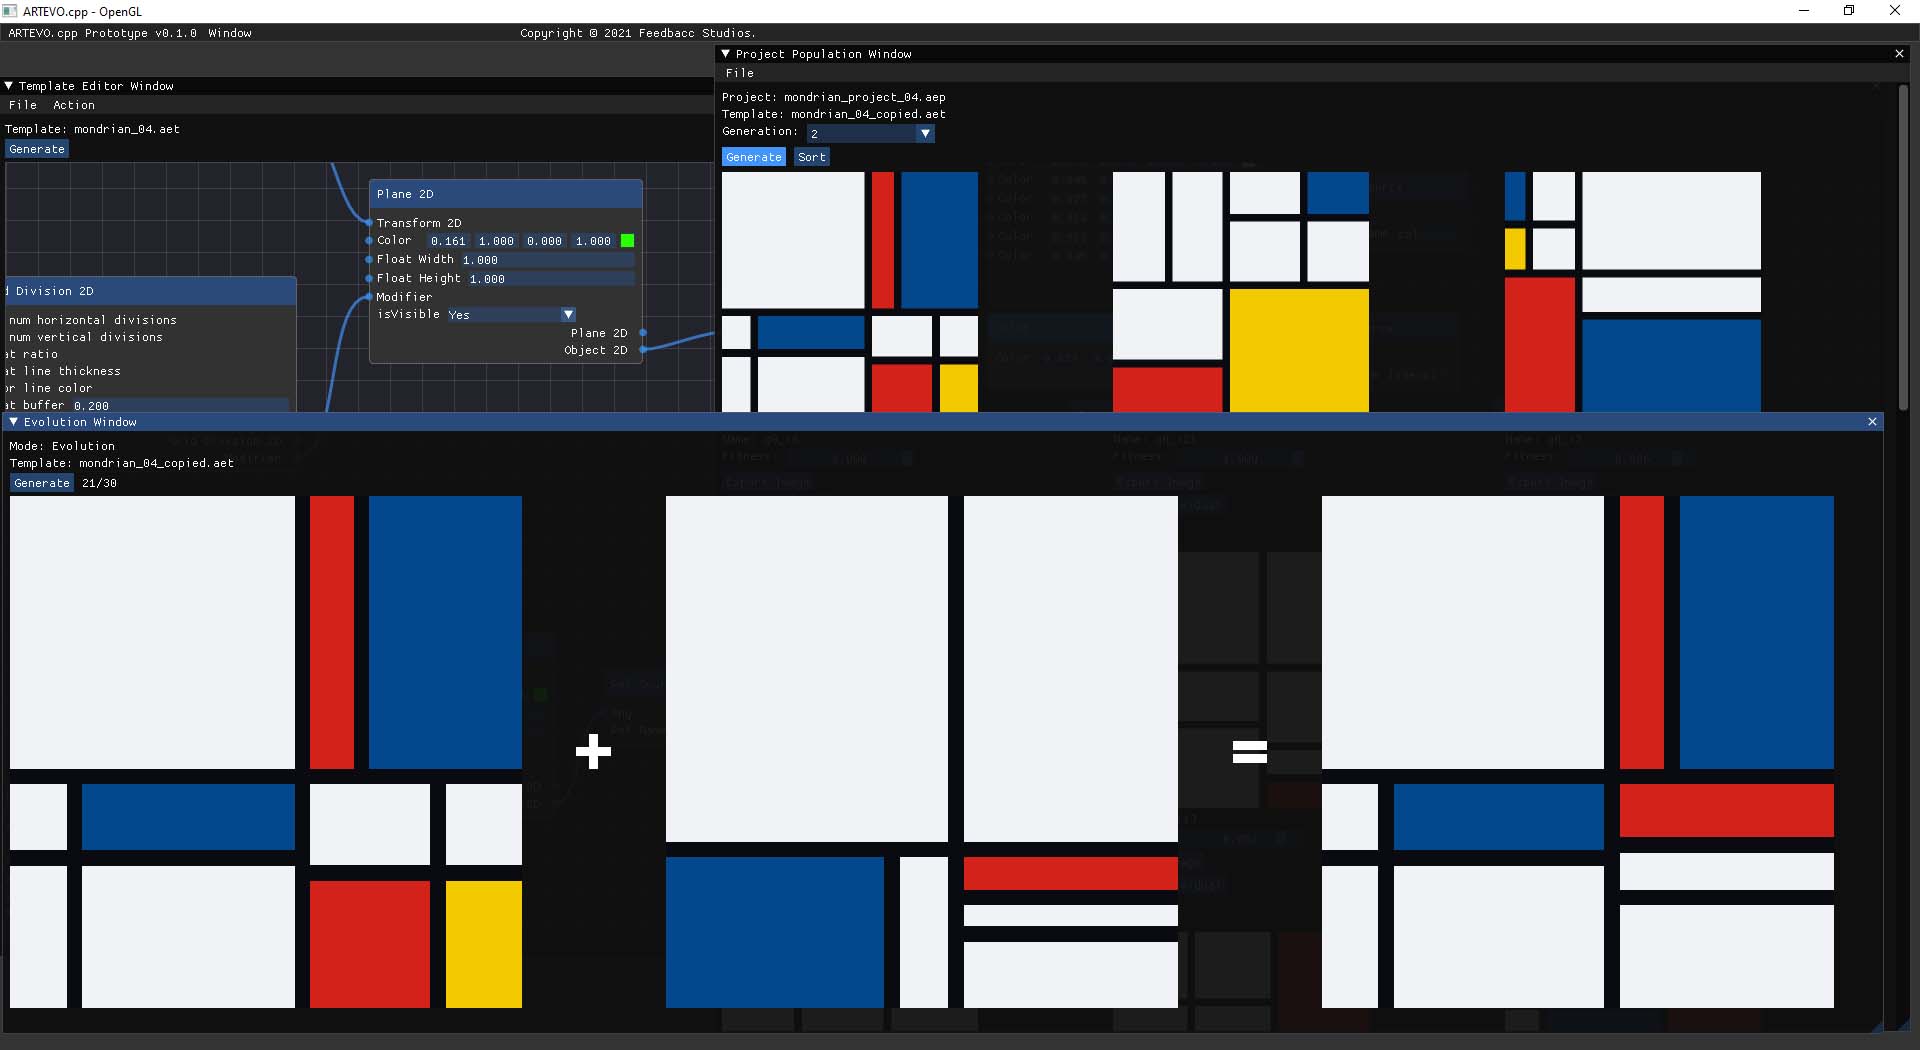The height and width of the screenshot is (1050, 1920).
Task: Click 'Template: mondrian_04.aet' text in Template Editor
Action: pyautogui.click(x=93, y=129)
